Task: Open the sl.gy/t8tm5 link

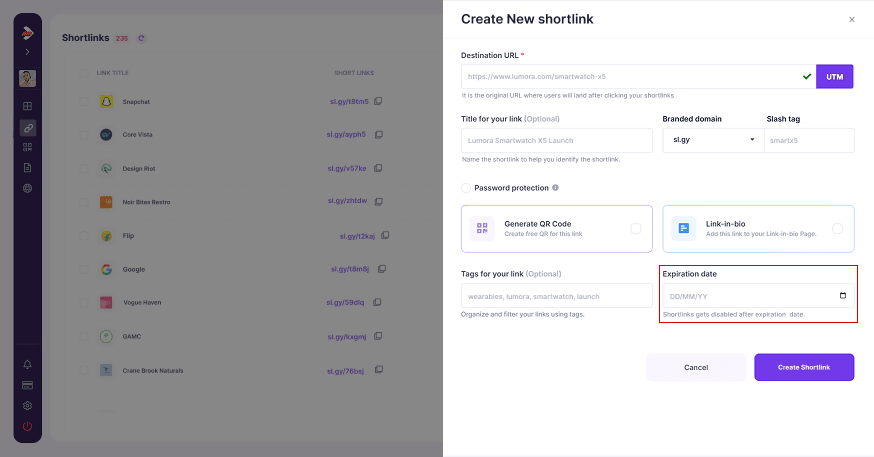Action: click(x=349, y=101)
